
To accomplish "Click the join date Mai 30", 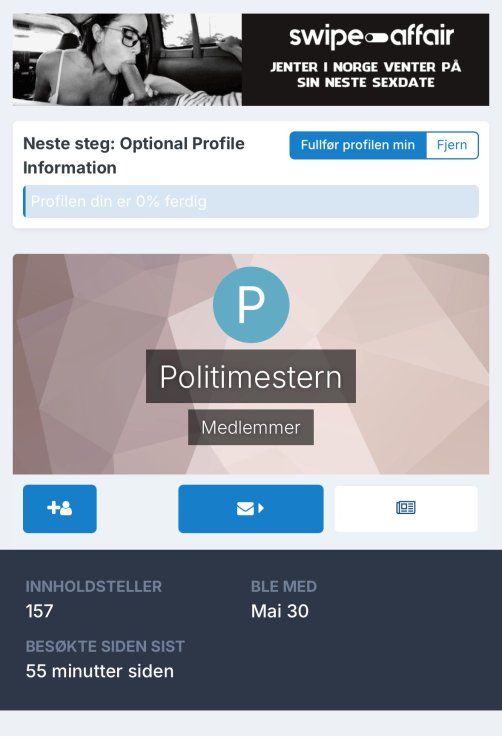I will 280,611.
